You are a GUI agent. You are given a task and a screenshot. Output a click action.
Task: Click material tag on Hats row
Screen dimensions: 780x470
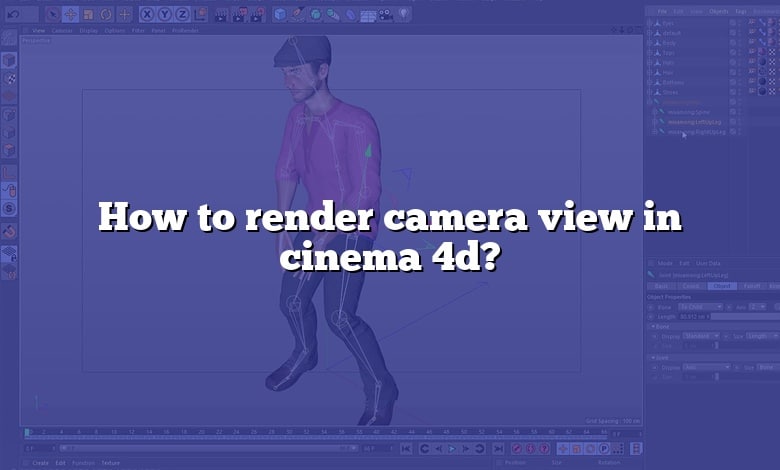point(763,62)
